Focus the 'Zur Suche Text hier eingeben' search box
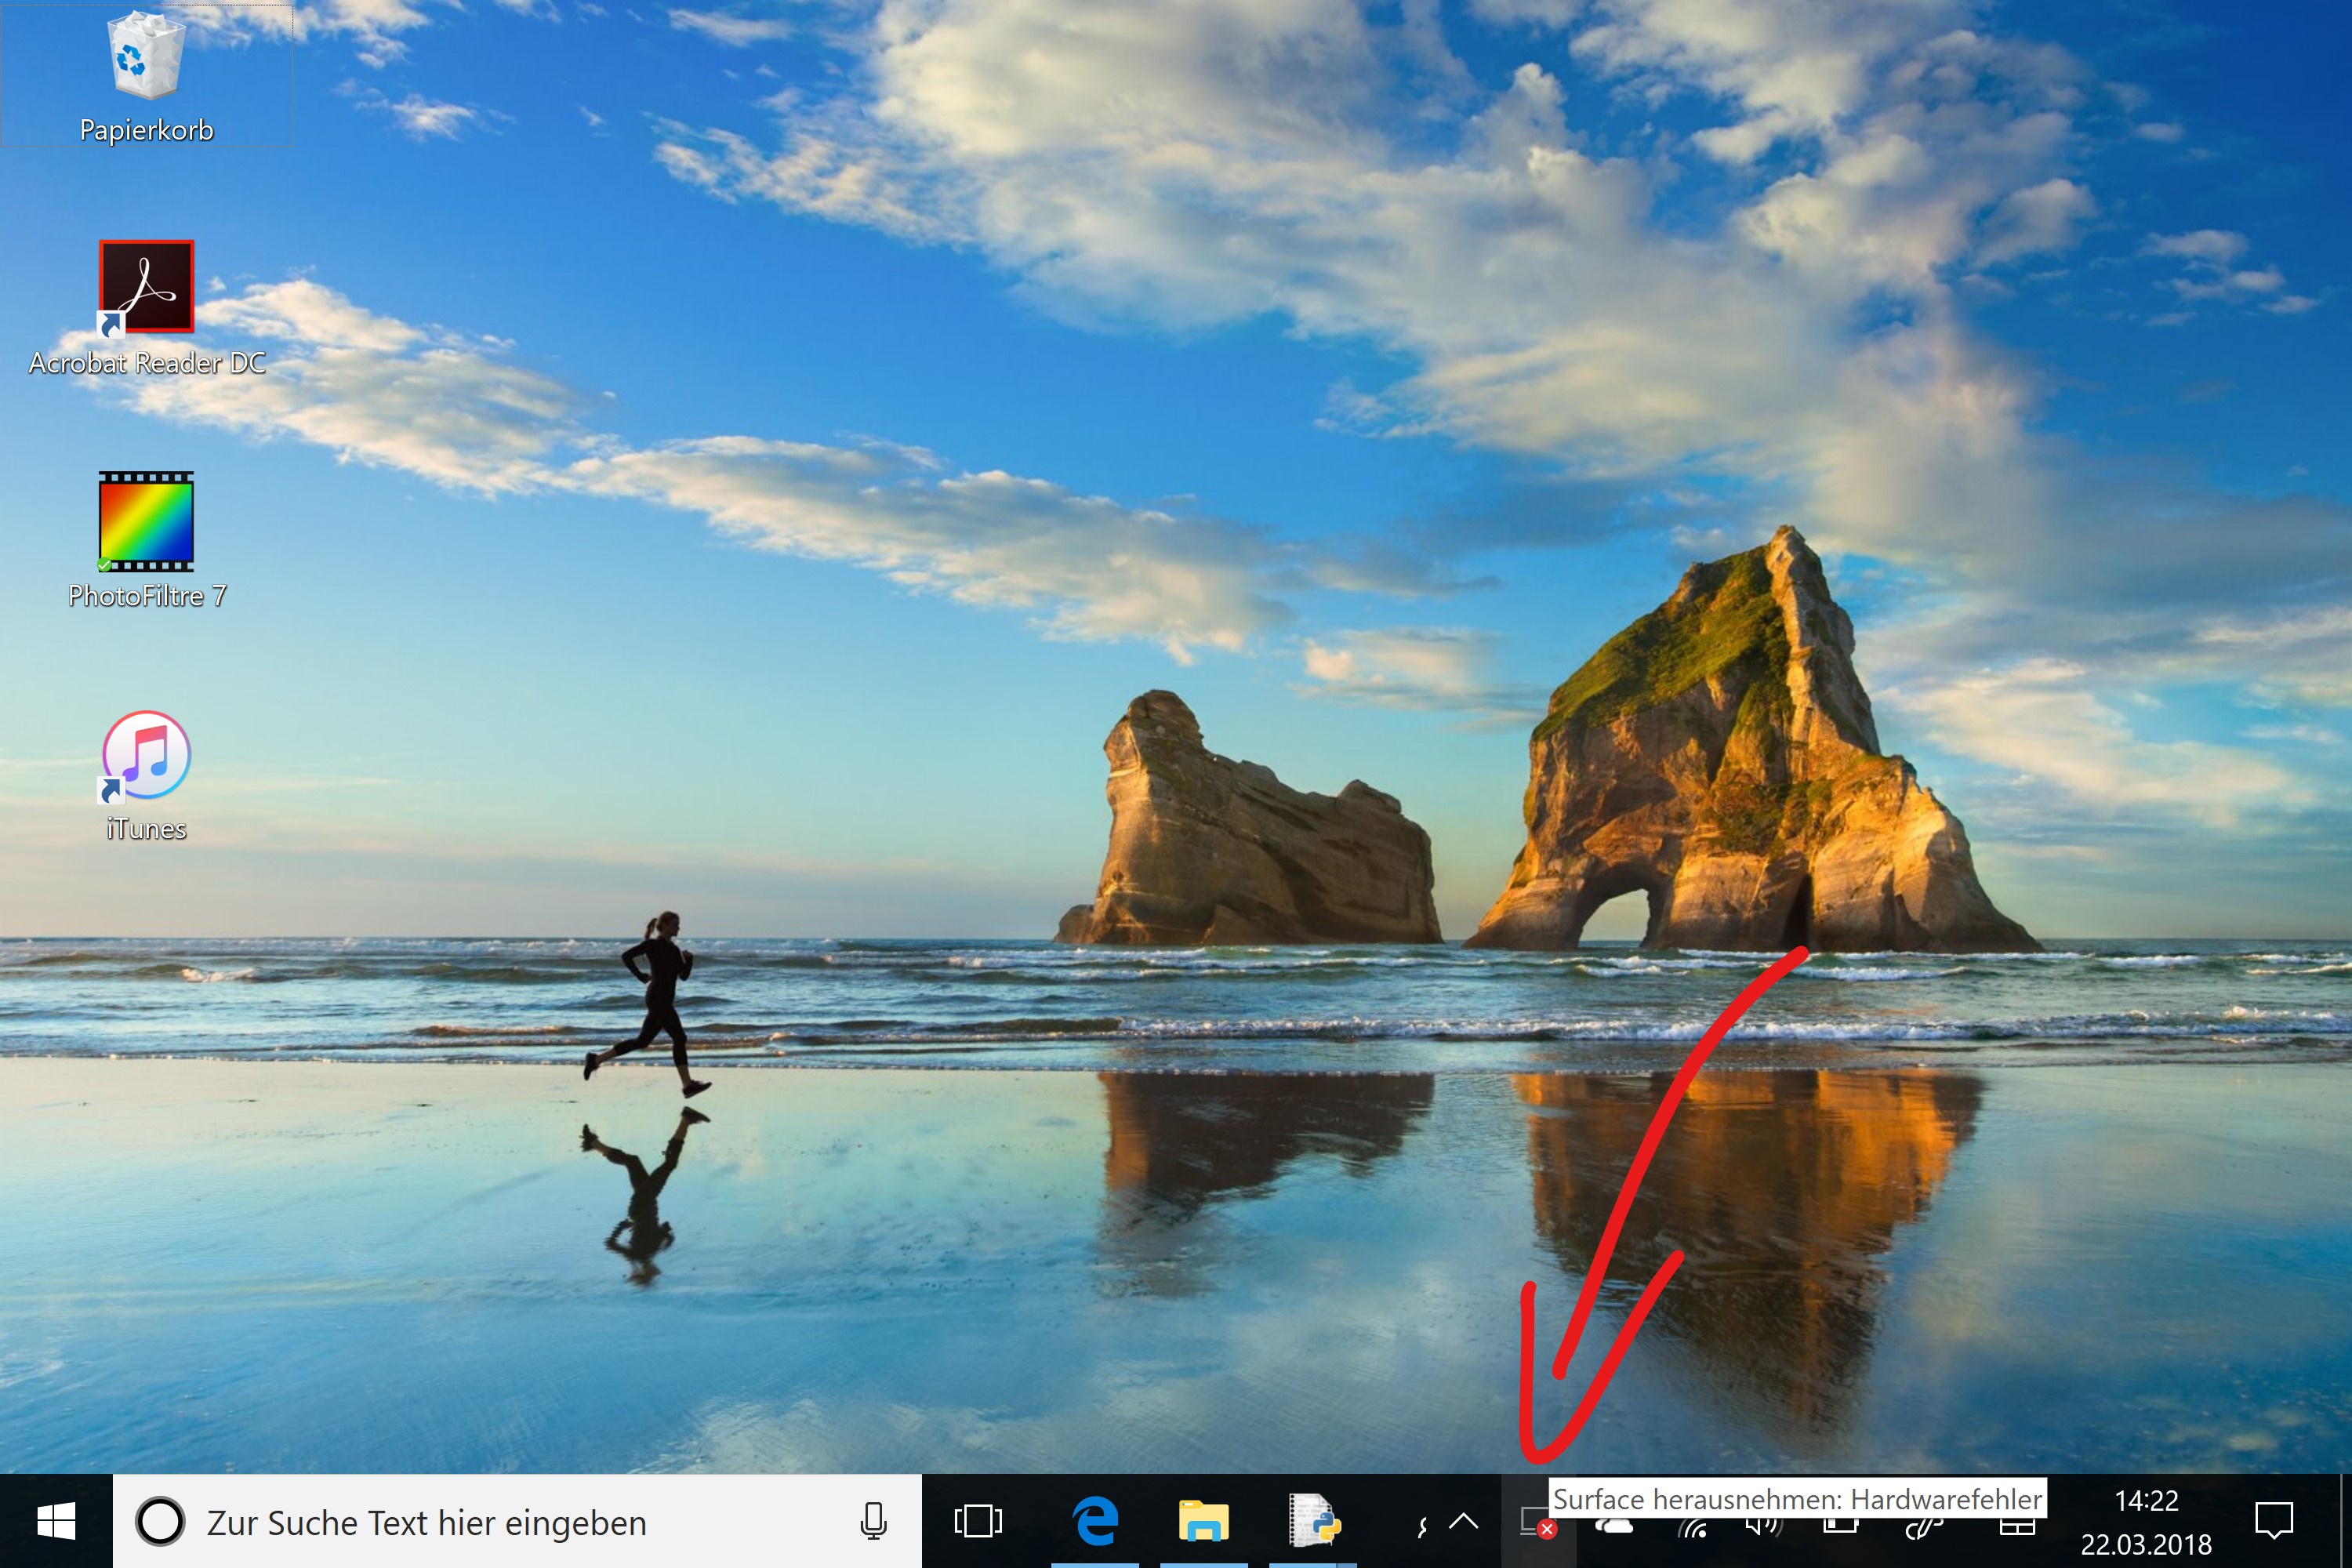Image resolution: width=2352 pixels, height=1568 pixels. pos(517,1521)
